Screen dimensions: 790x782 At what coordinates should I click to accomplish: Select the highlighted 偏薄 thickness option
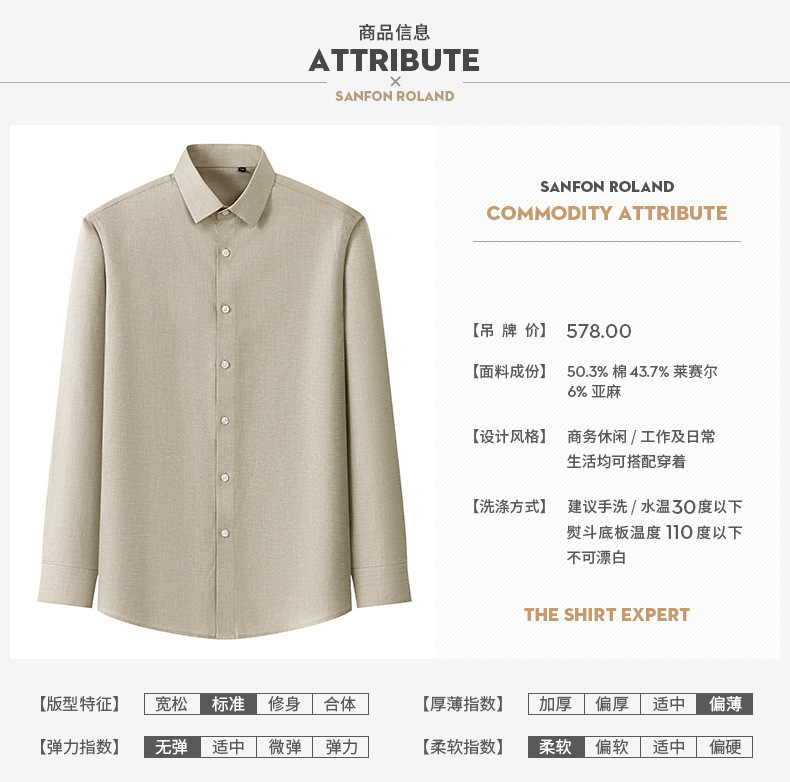click(x=725, y=704)
